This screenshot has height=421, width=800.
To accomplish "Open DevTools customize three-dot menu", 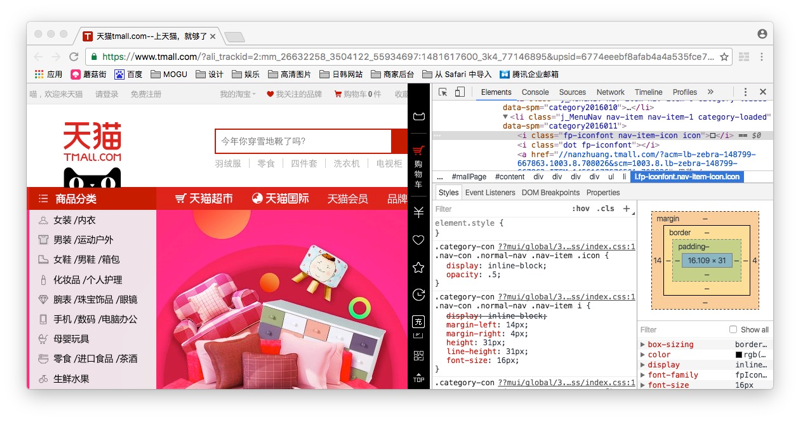I will (x=745, y=92).
